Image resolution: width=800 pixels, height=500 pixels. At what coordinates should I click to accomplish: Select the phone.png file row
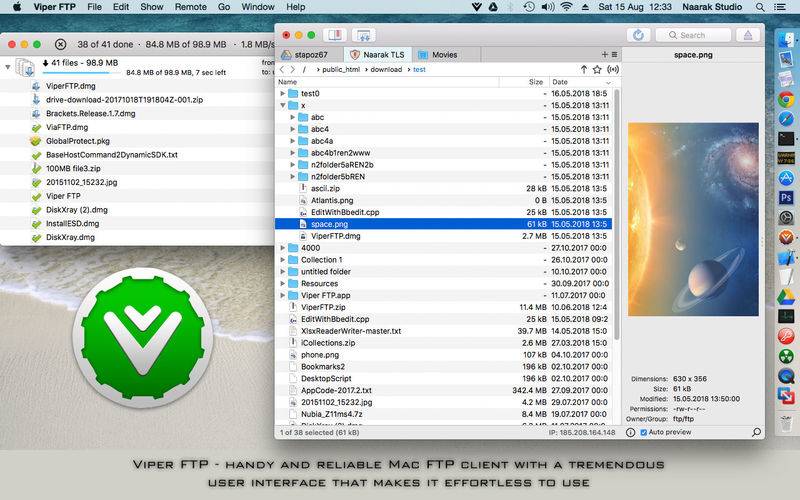coord(443,355)
